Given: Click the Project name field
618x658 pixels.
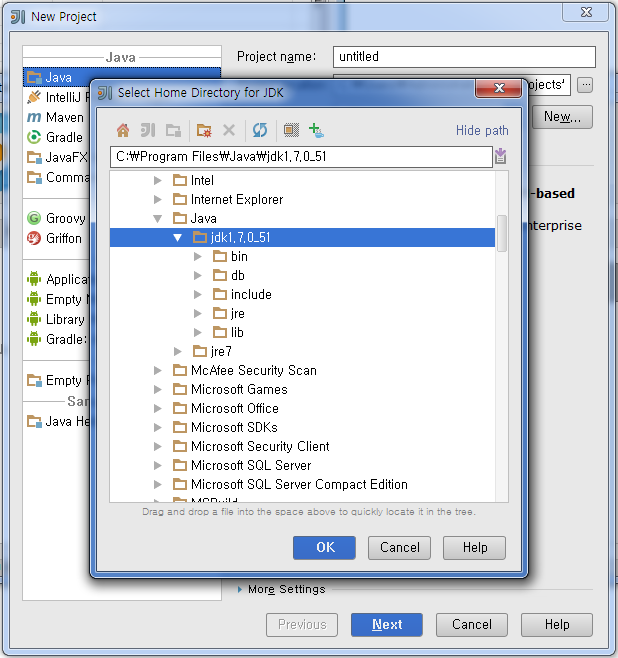Looking at the screenshot, I should (464, 57).
